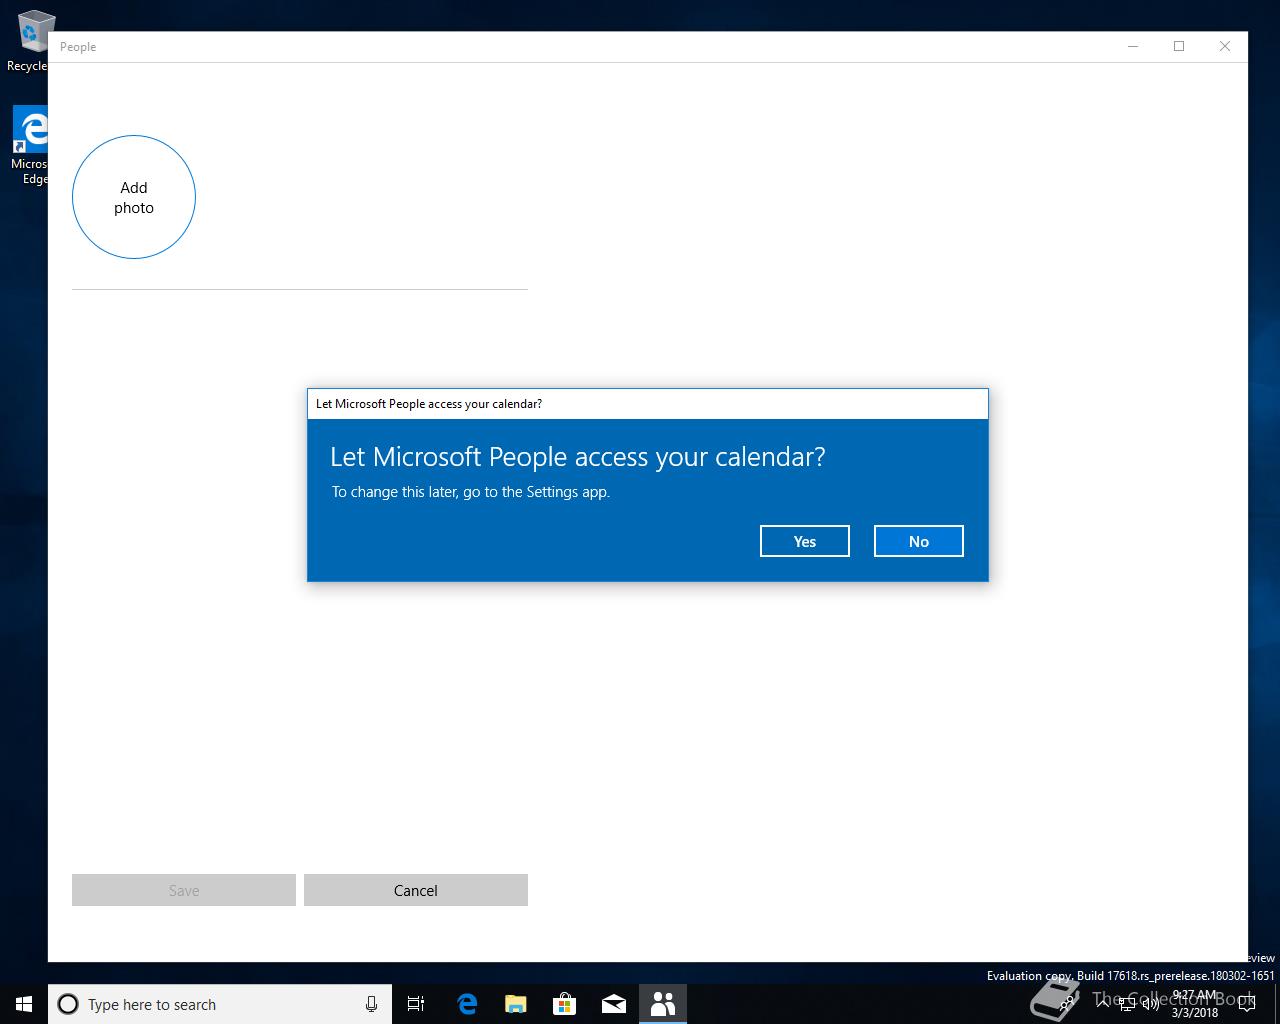The height and width of the screenshot is (1024, 1280).
Task: Open Mail app from the taskbar
Action: tap(613, 1004)
